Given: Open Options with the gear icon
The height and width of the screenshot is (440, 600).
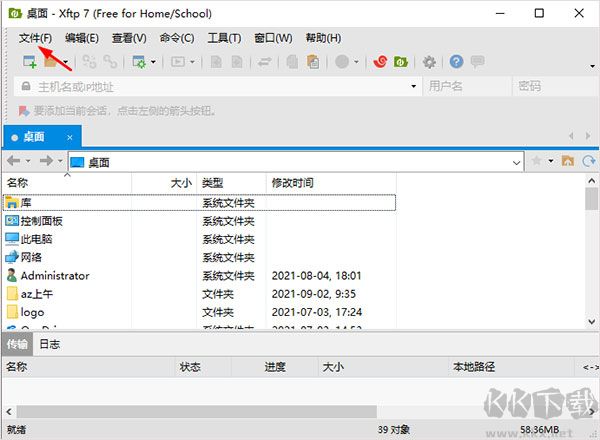Looking at the screenshot, I should click(429, 62).
